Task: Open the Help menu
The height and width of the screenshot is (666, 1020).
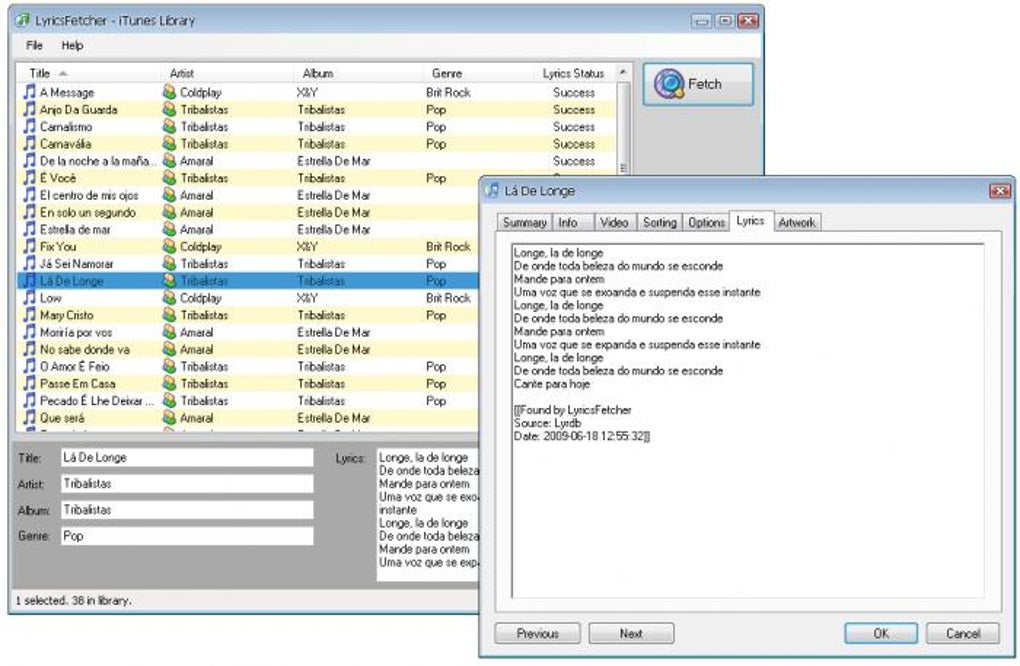Action: pos(72,46)
